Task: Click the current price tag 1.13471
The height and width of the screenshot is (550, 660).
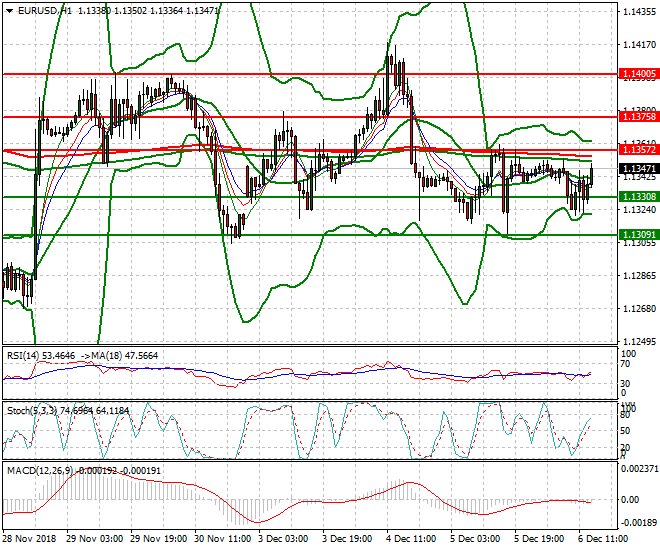Action: pos(638,169)
